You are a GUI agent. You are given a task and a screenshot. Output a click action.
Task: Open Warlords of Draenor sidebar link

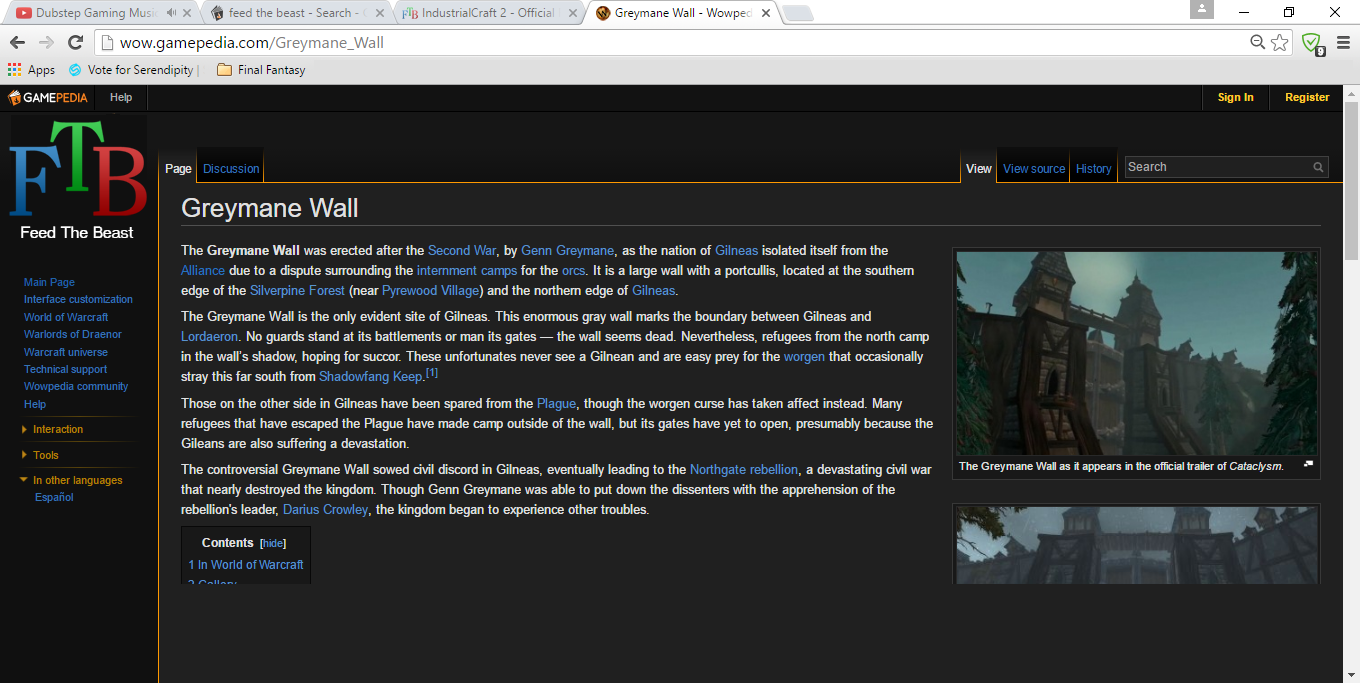point(73,334)
